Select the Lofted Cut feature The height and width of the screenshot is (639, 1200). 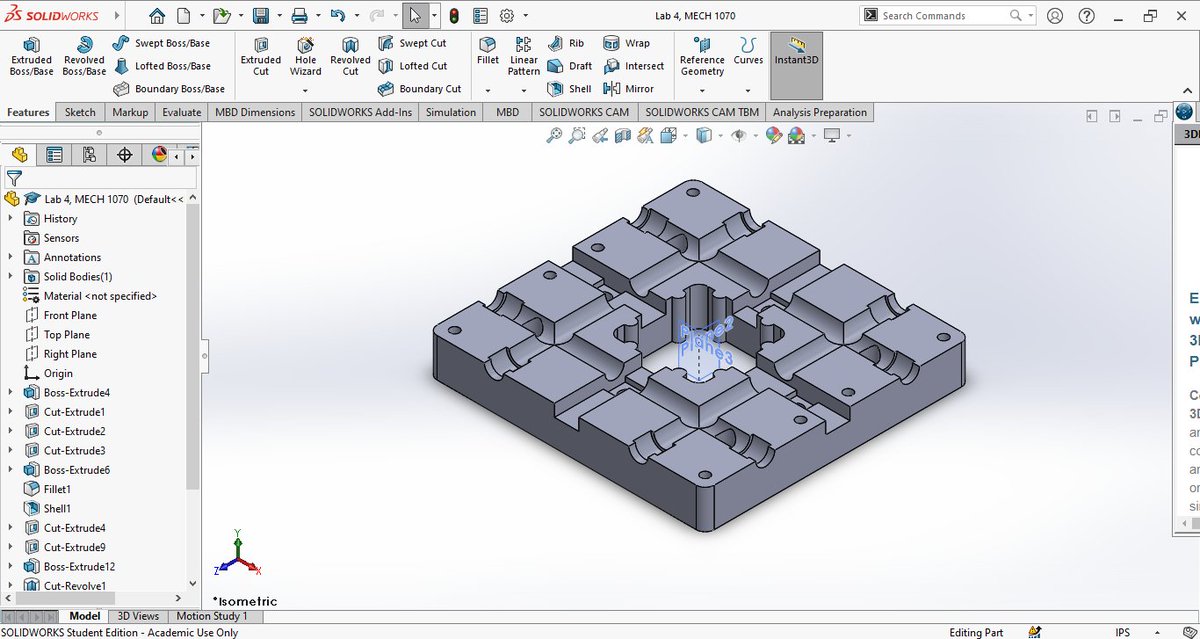[x=412, y=66]
